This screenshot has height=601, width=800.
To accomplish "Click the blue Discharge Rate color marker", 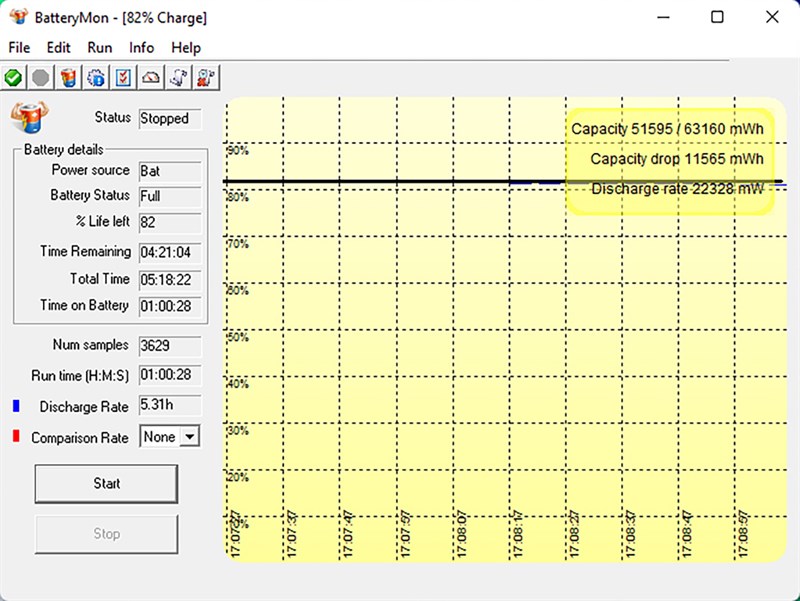I will pos(16,407).
